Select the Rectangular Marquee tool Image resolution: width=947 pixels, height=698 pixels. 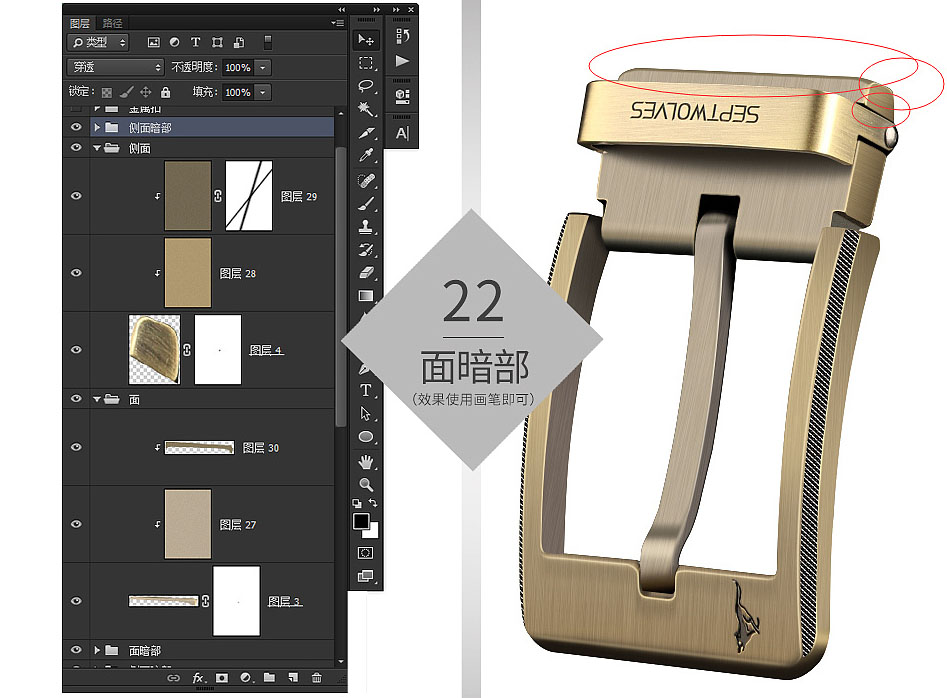(x=366, y=63)
